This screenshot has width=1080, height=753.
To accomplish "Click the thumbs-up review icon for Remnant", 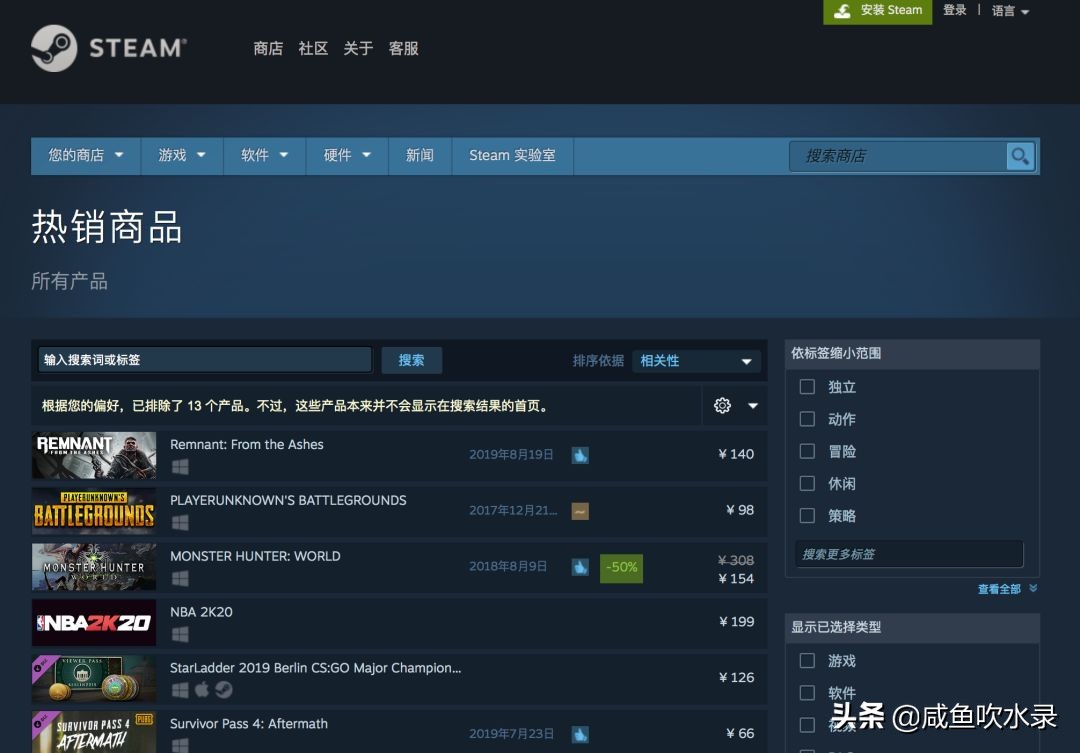I will coord(580,454).
